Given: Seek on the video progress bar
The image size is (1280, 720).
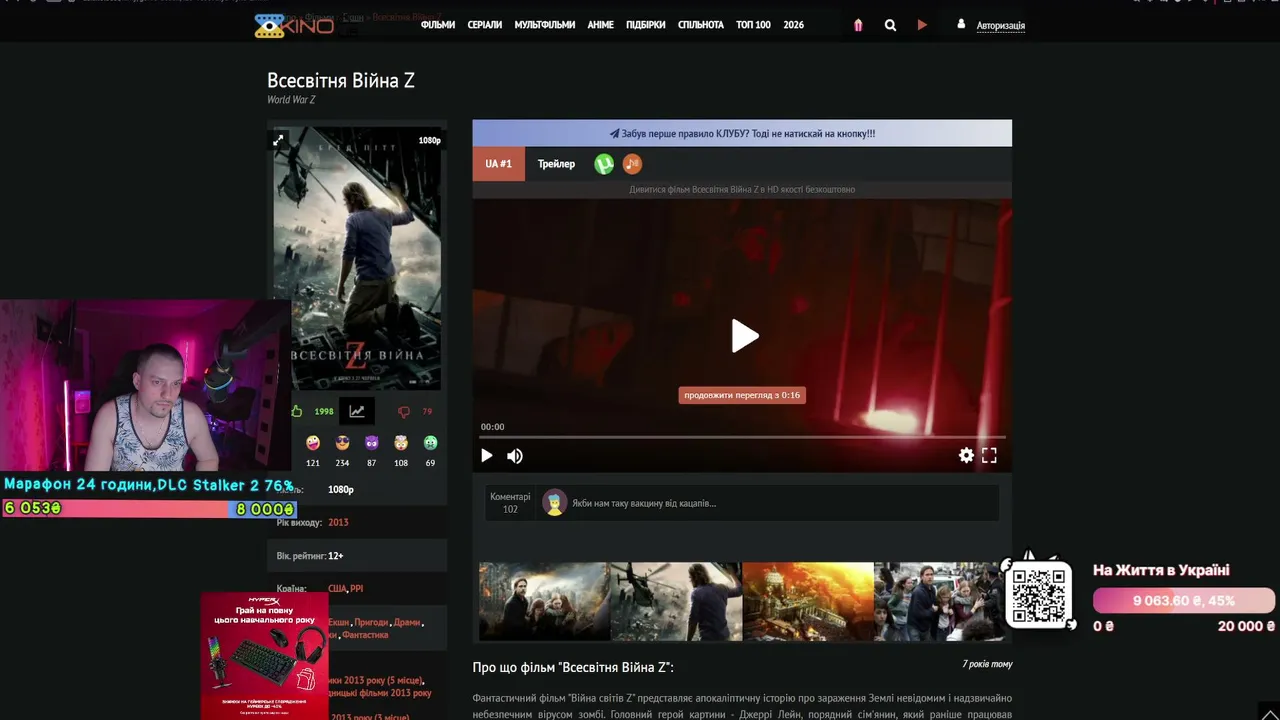Looking at the screenshot, I should [742, 437].
